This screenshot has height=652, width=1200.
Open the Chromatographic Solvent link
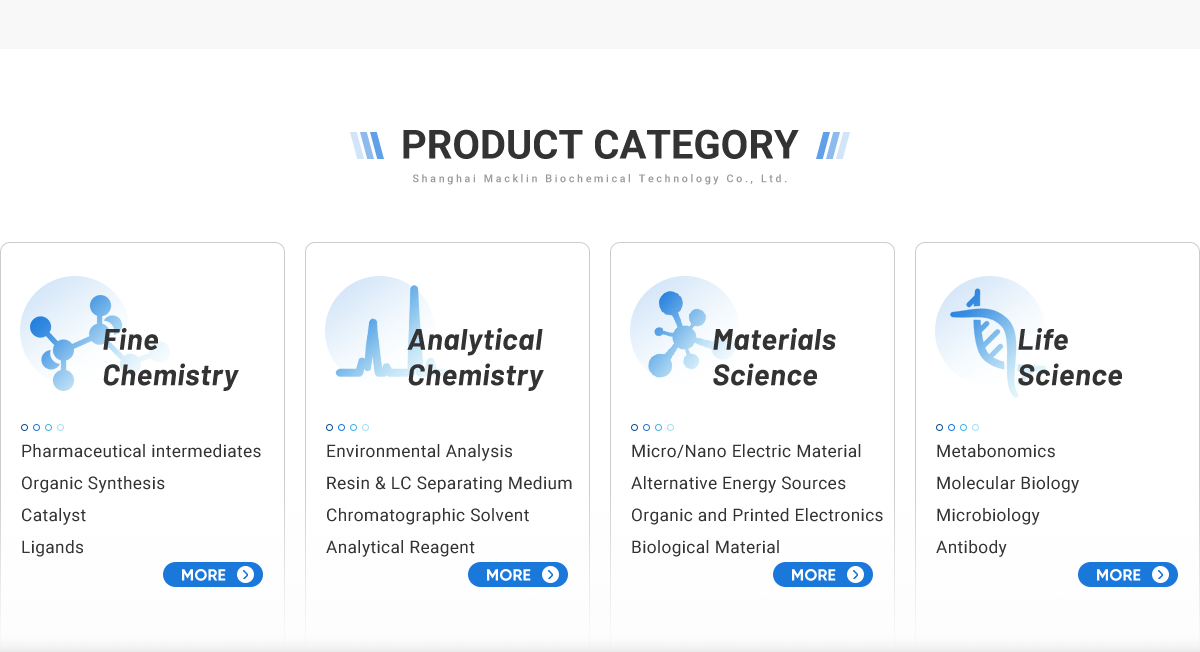tap(427, 516)
